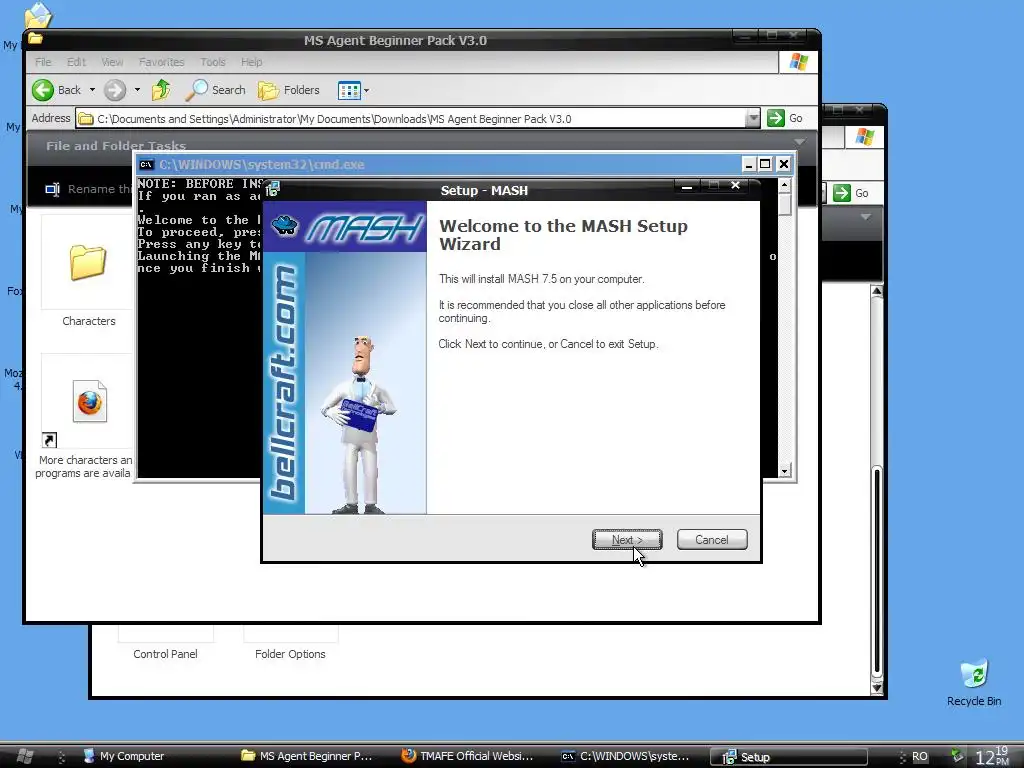Click the Go button in MS Agent window
1024x768 pixels.
coord(785,118)
